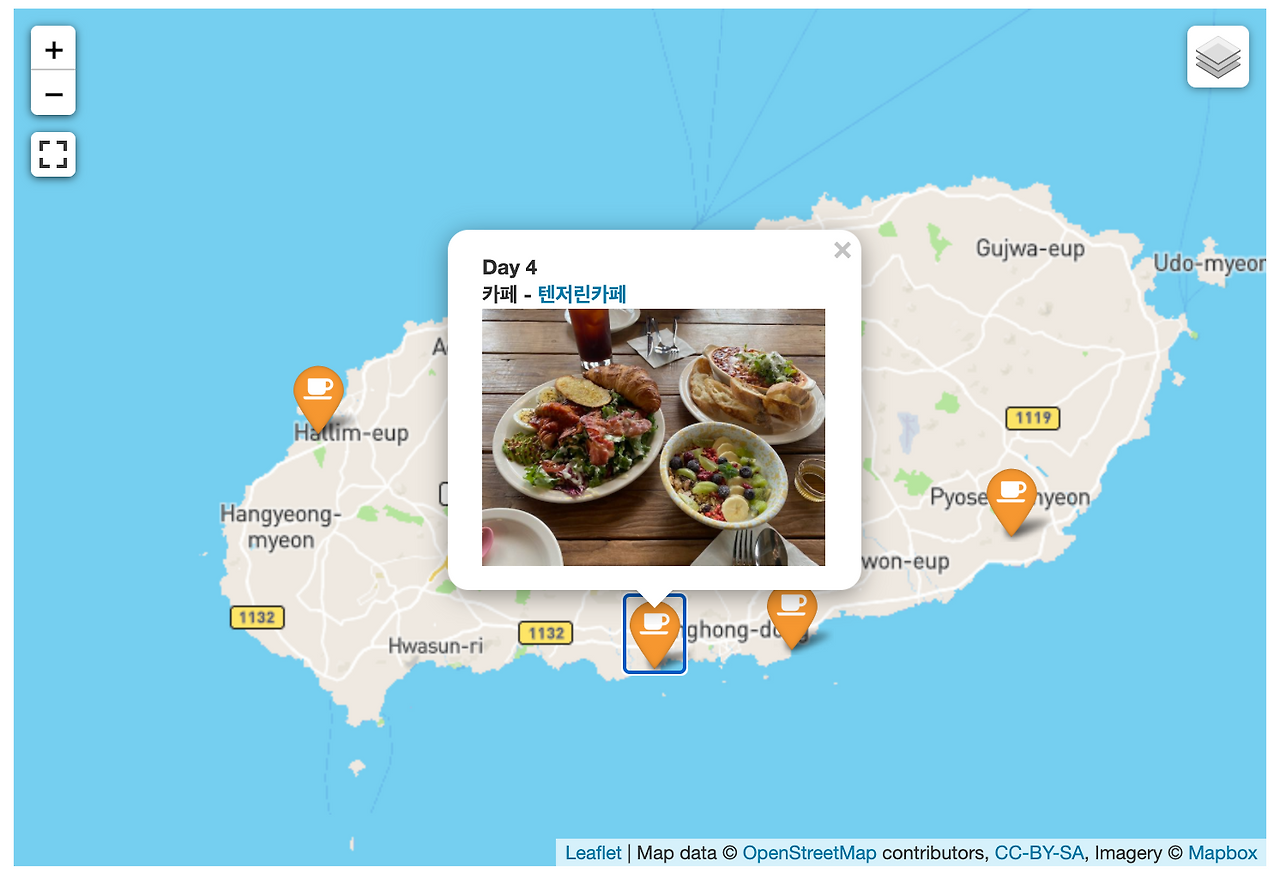Click the Gujwa-eup map label

[1030, 248]
